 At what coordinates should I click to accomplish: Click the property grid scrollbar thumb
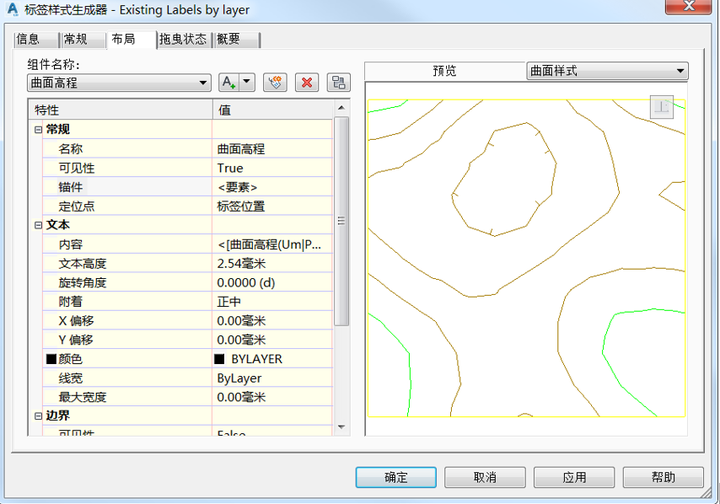(341, 221)
